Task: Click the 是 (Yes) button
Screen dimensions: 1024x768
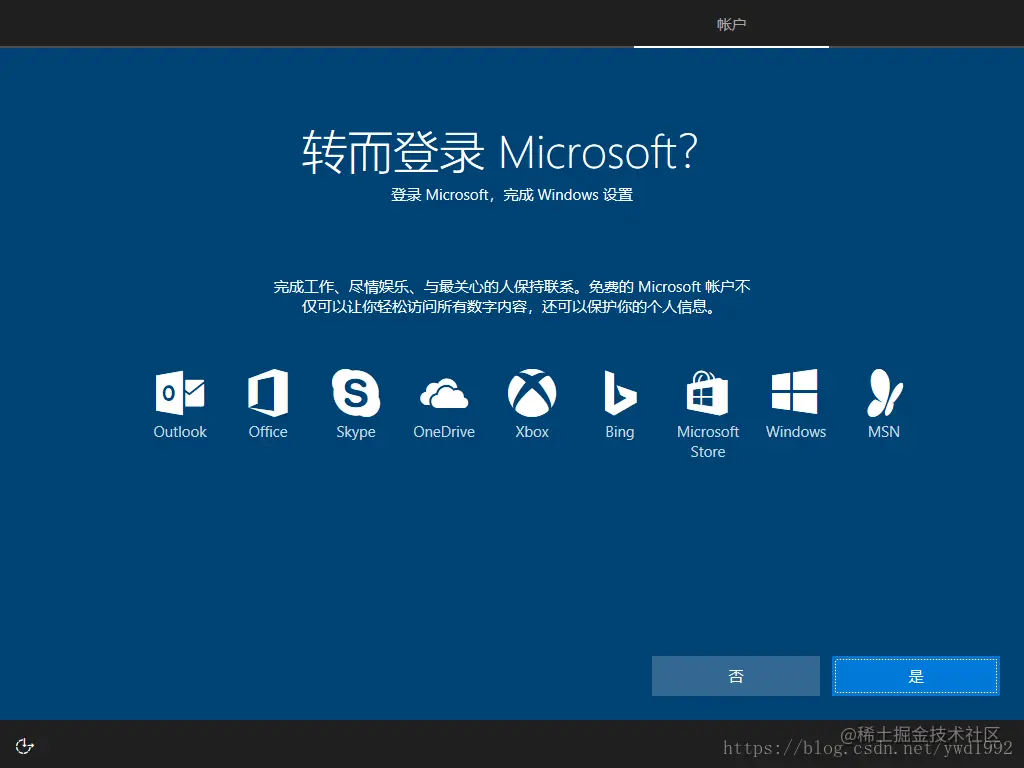Action: coord(916,676)
